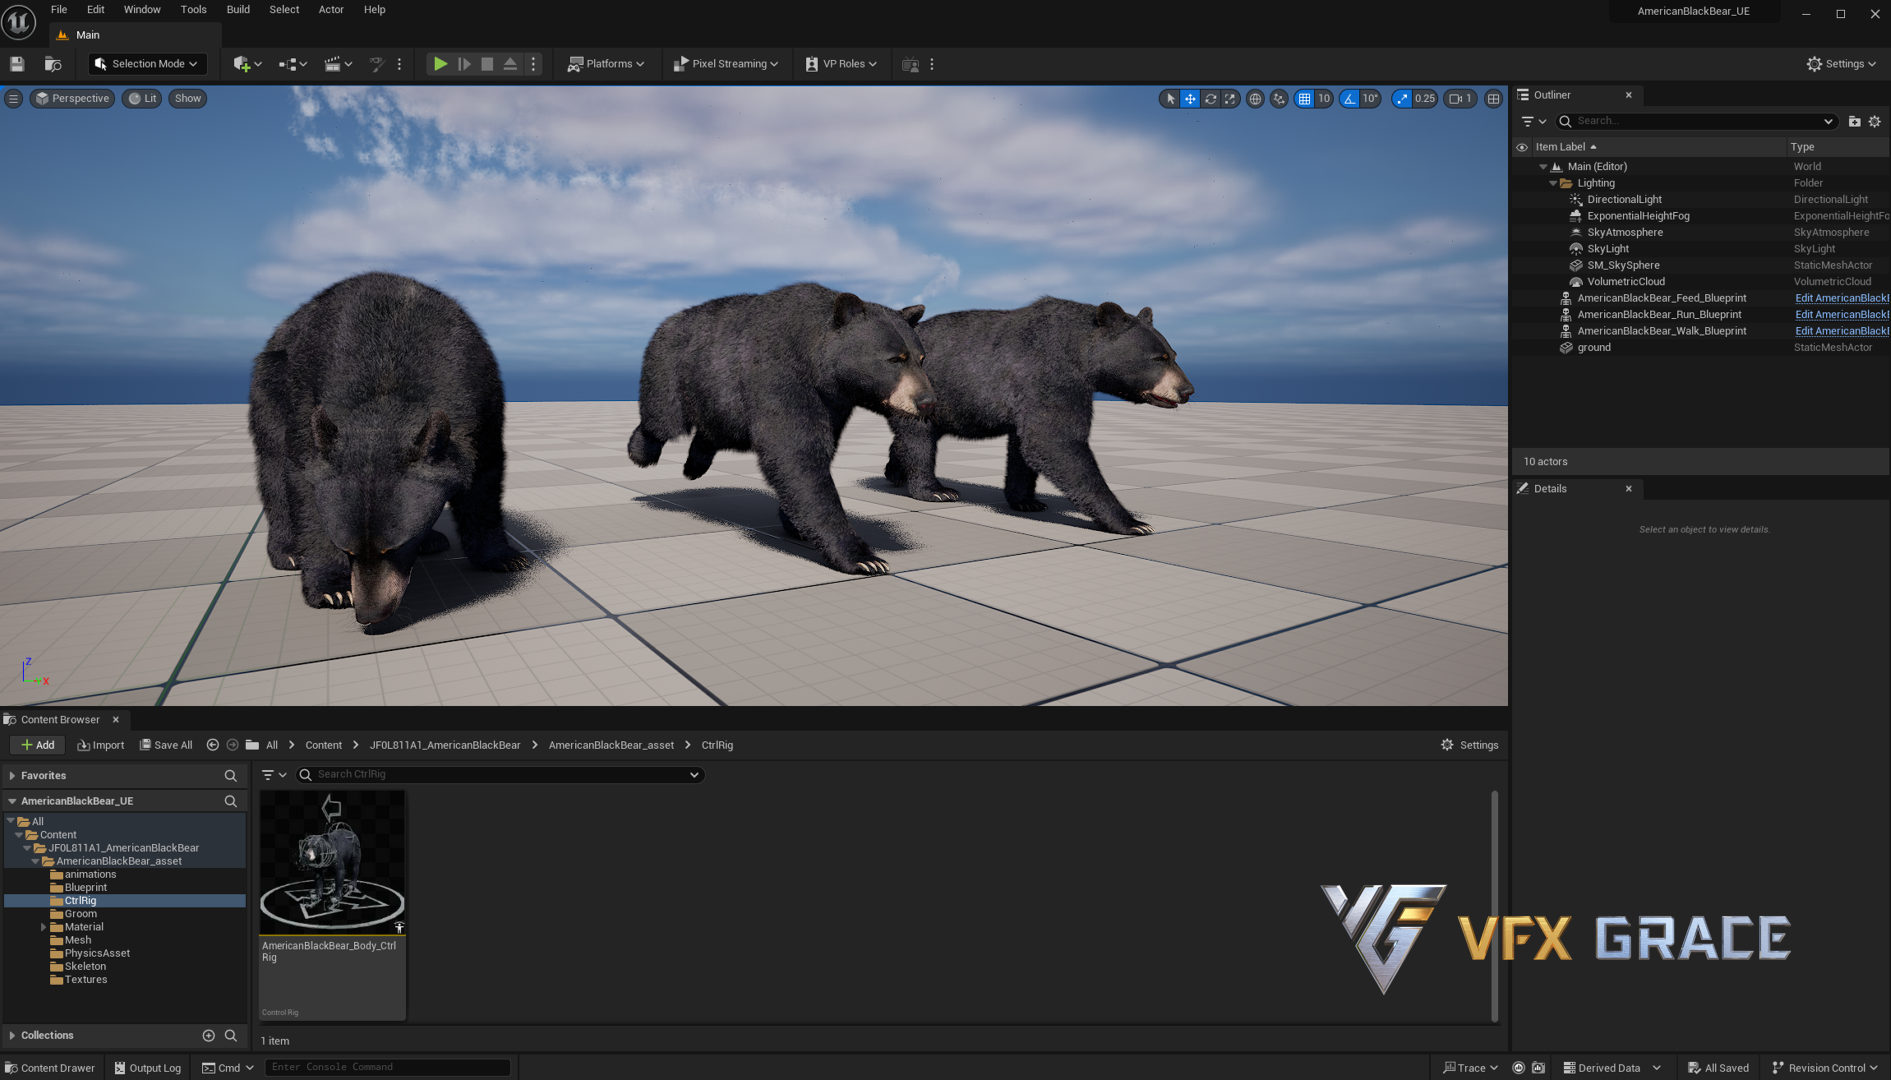Click Save All in Content Browser
Viewport: 1891px width, 1080px height.
166,745
